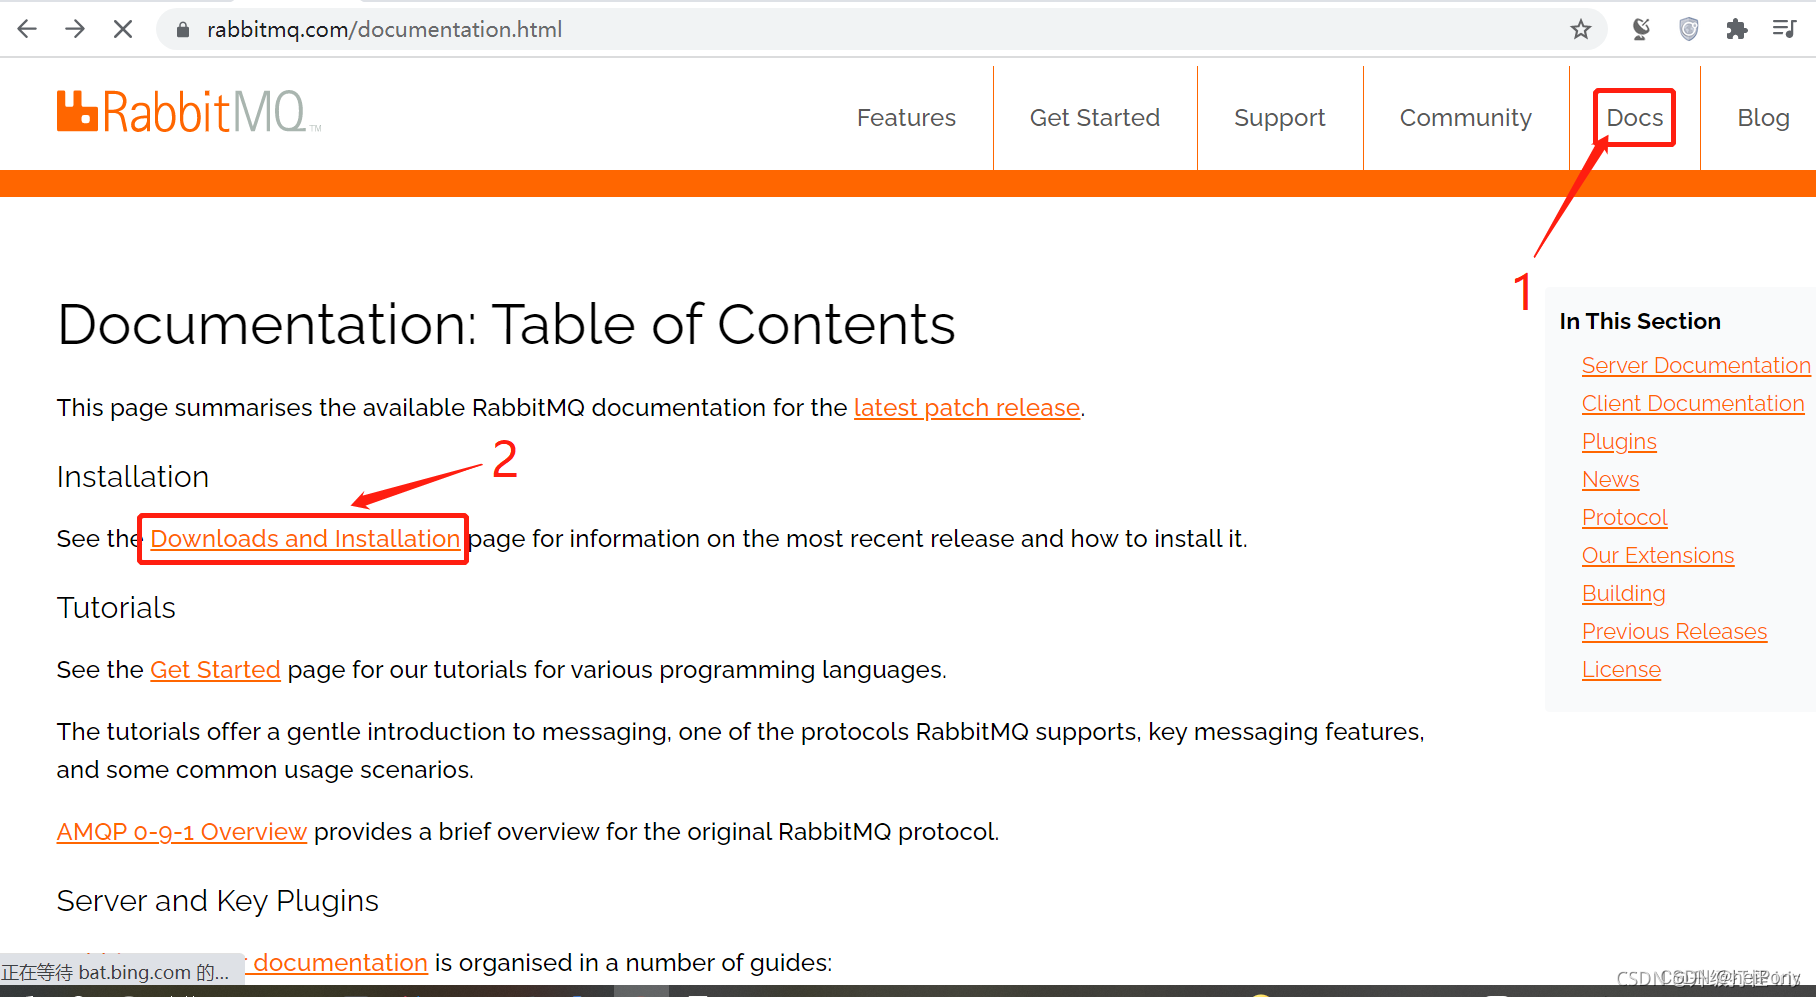Click the Documentation: Table of Contents heading
The height and width of the screenshot is (997, 1816).
coord(506,325)
